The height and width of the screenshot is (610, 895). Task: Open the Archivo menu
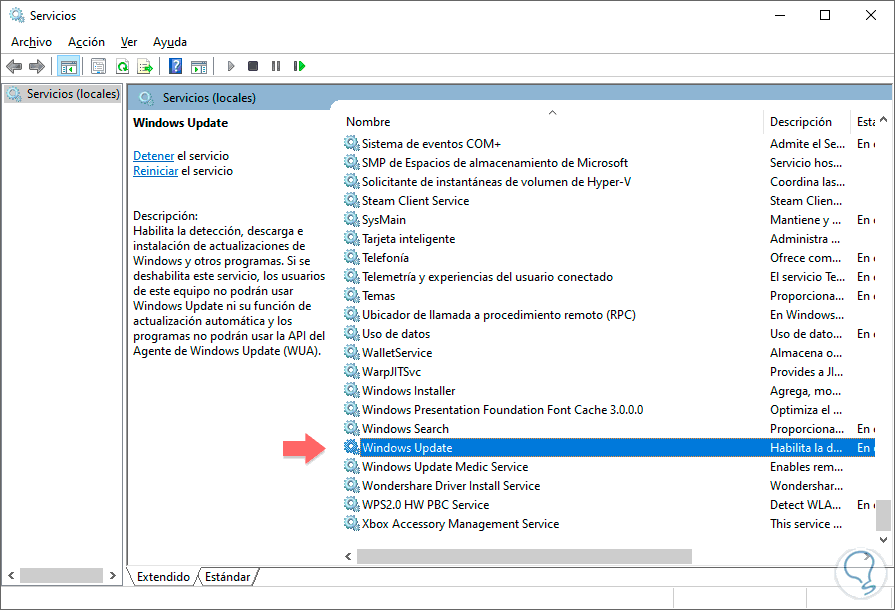31,42
